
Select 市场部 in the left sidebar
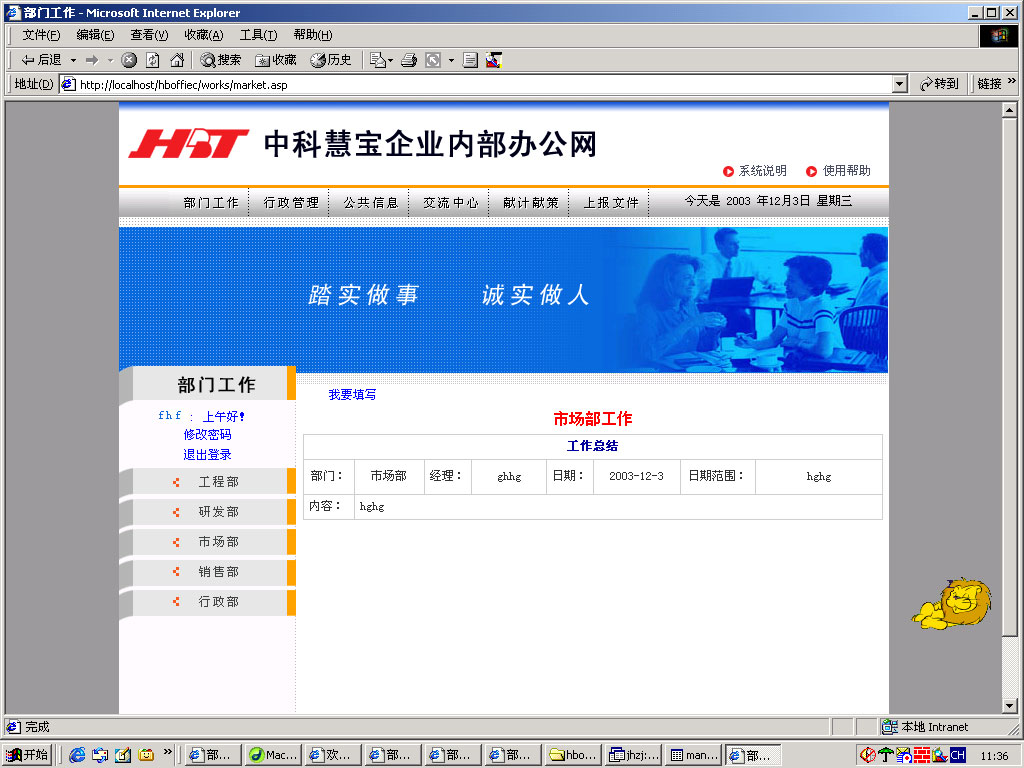point(218,542)
